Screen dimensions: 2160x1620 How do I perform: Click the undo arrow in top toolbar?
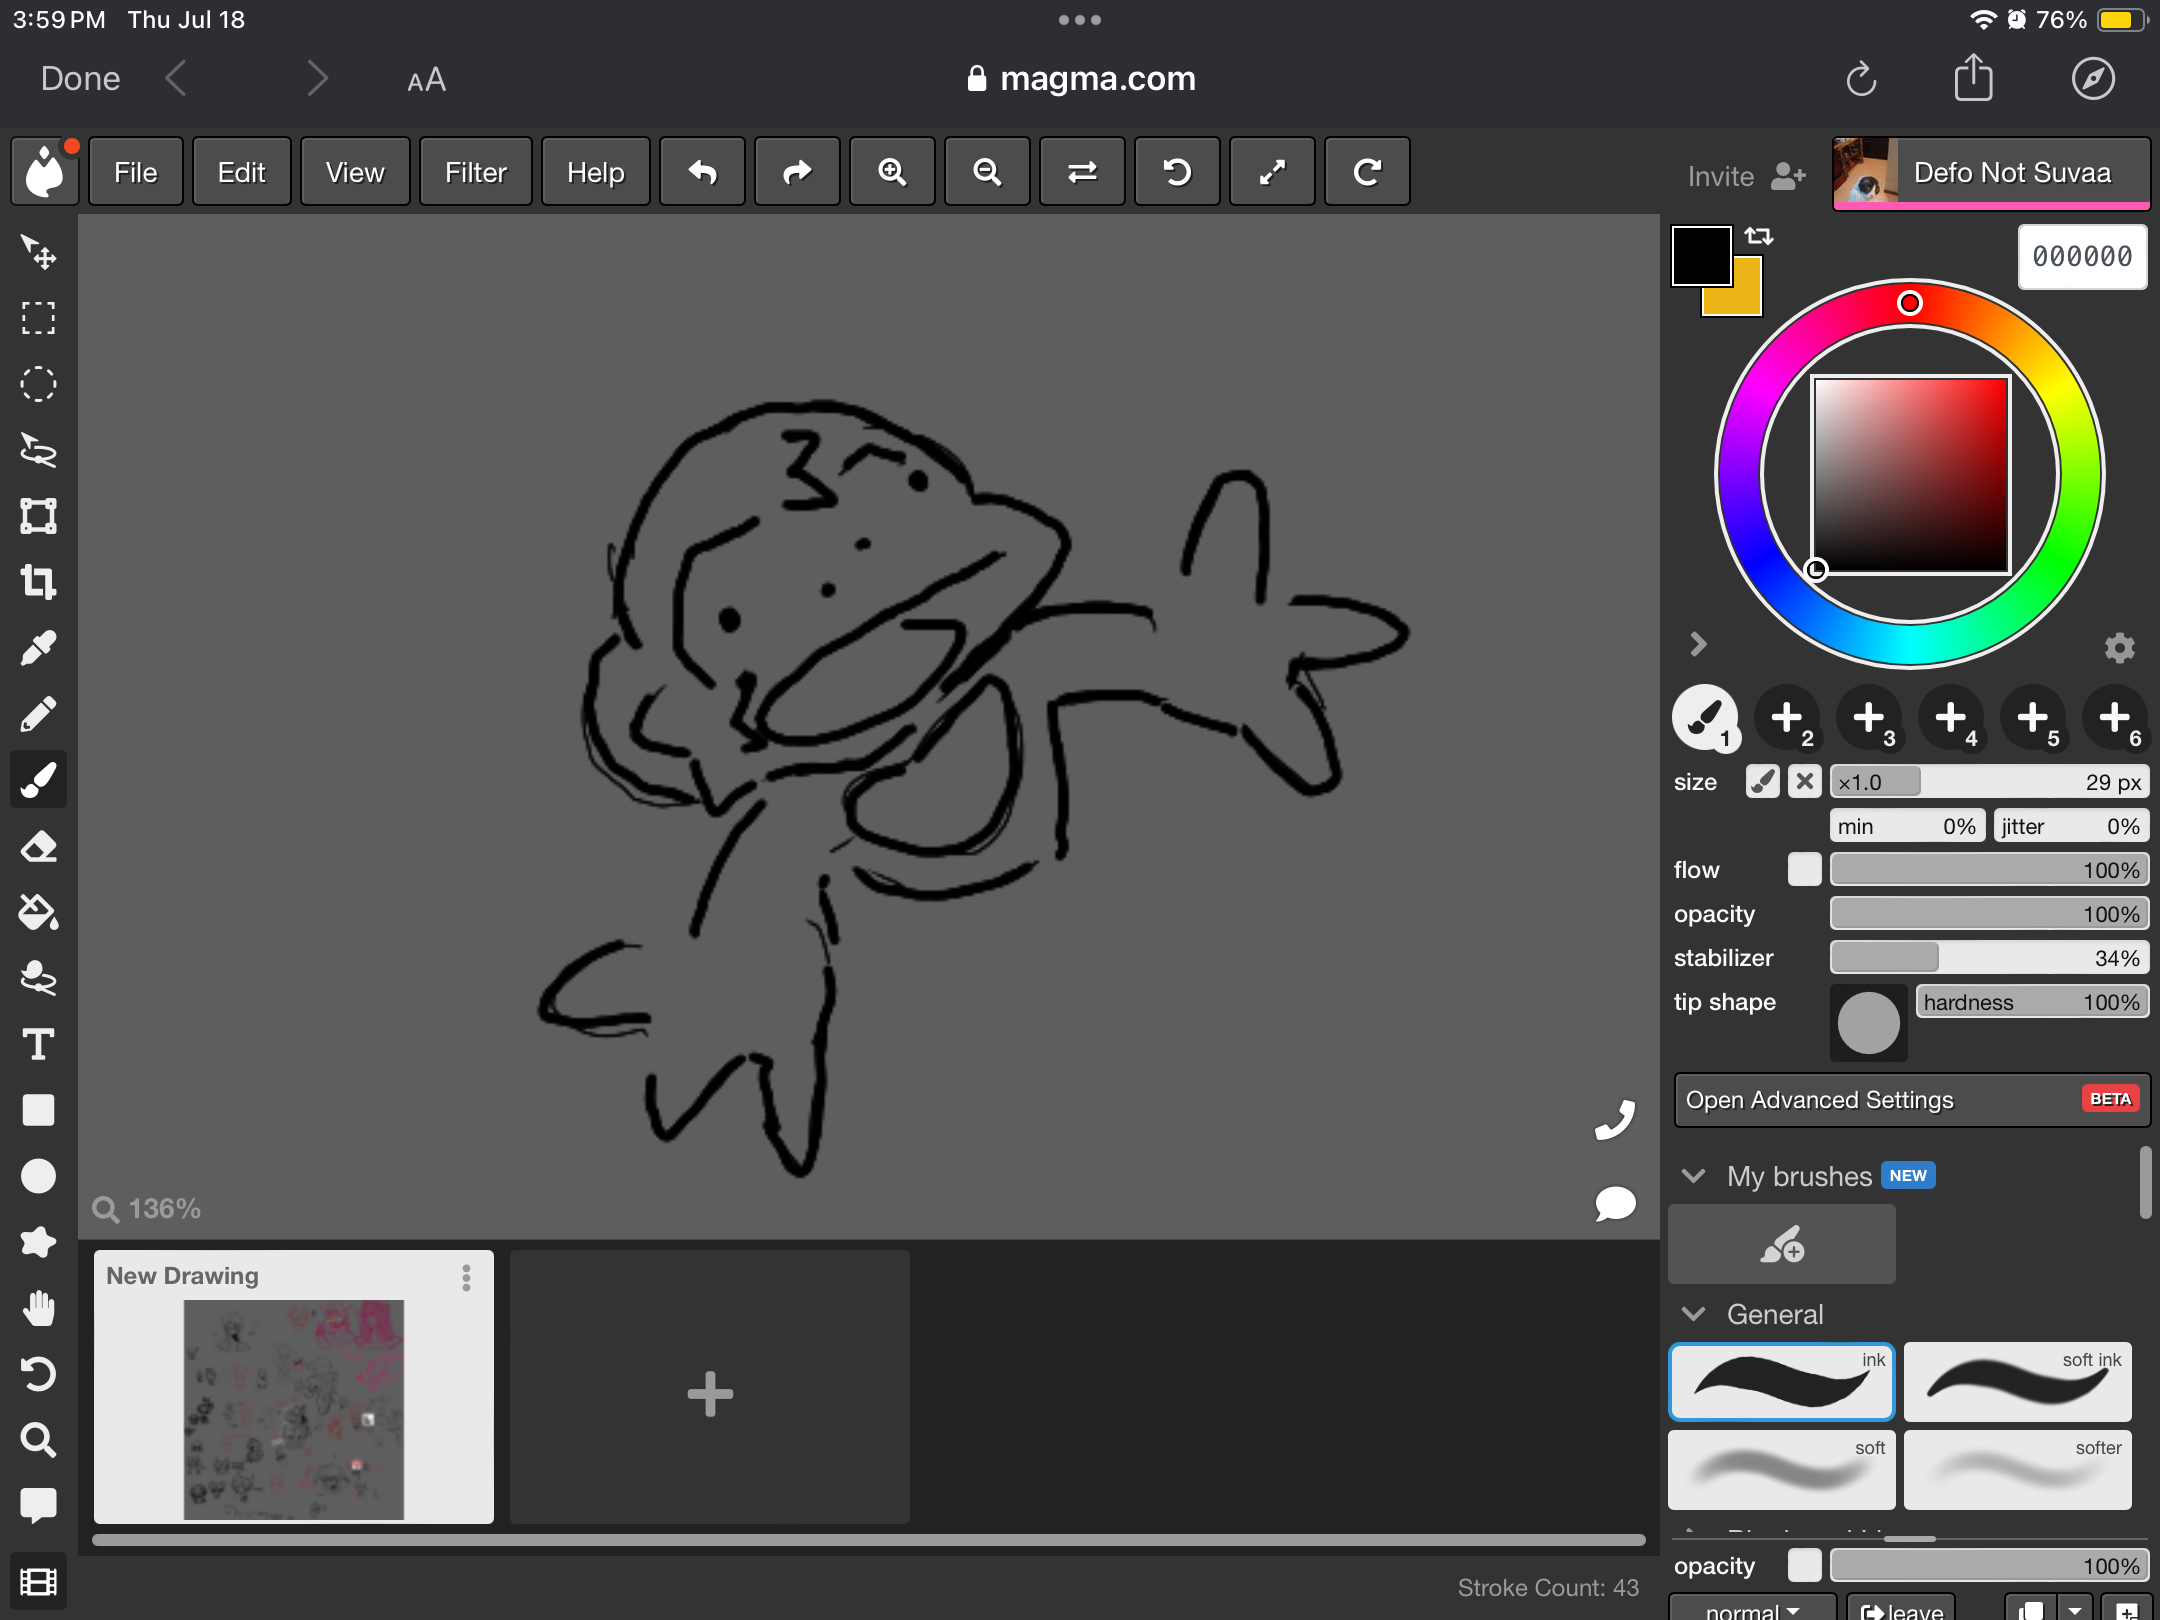(702, 172)
